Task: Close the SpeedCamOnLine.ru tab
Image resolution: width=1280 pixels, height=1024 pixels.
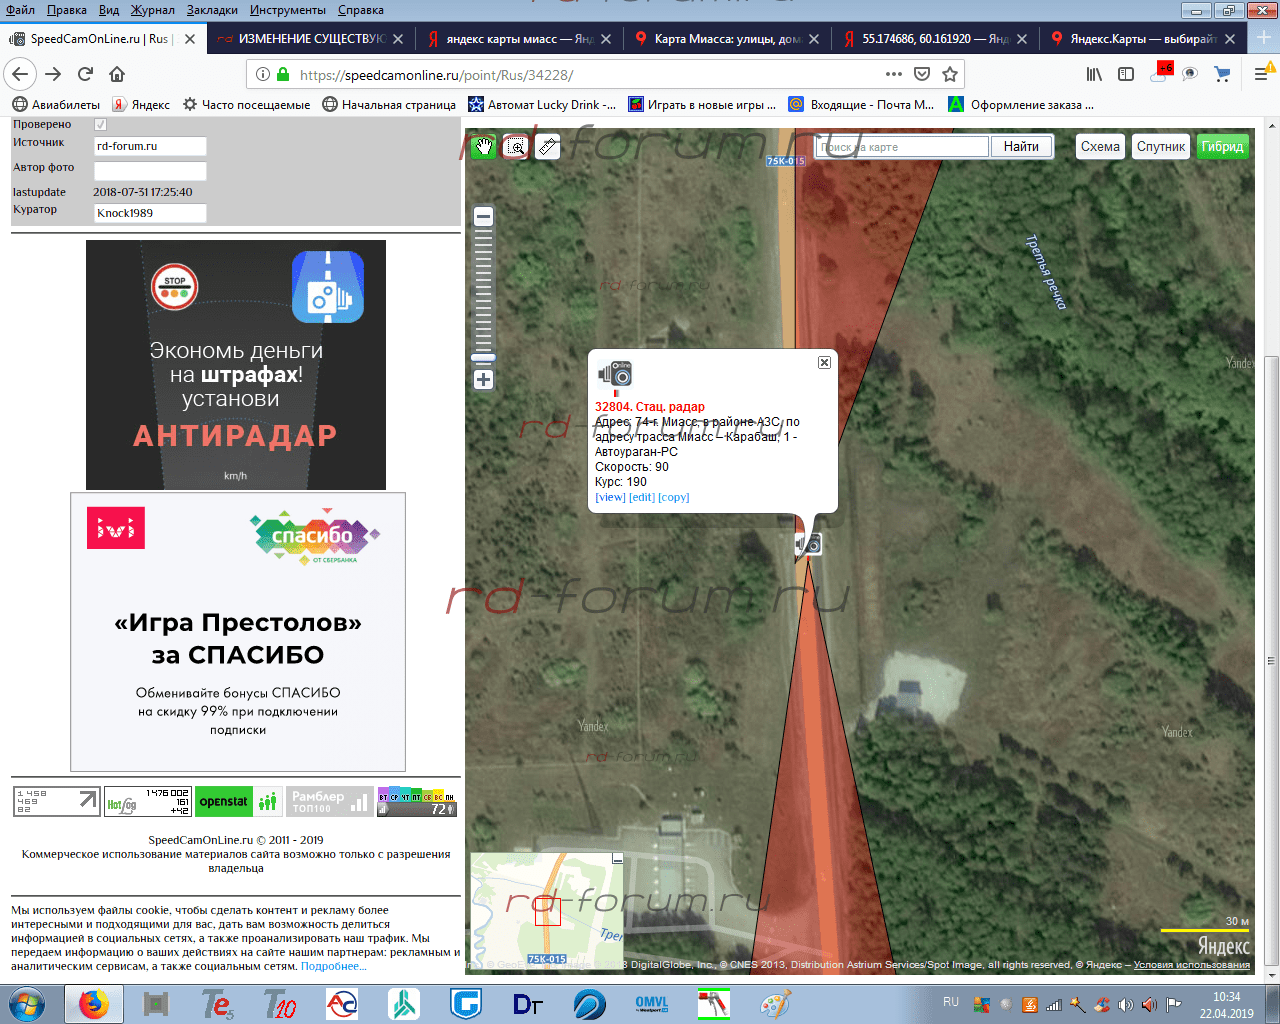Action: click(x=190, y=39)
